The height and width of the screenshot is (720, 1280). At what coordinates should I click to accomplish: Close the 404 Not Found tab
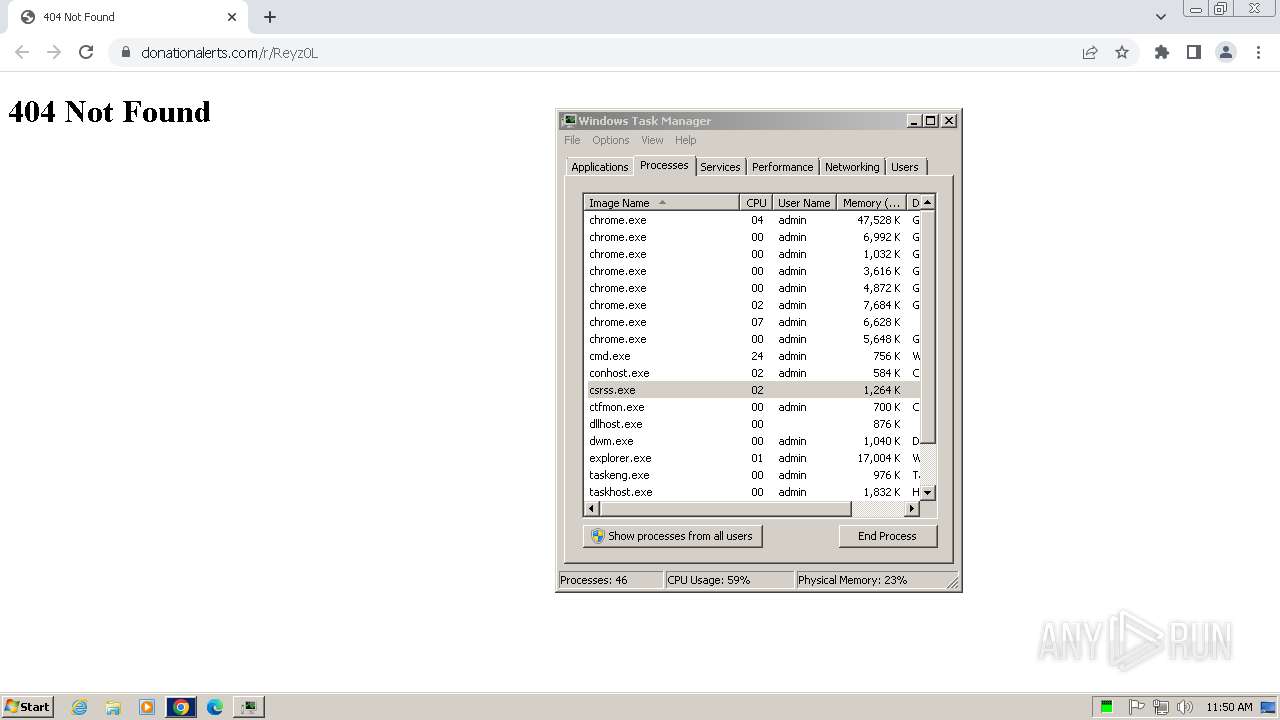click(232, 17)
